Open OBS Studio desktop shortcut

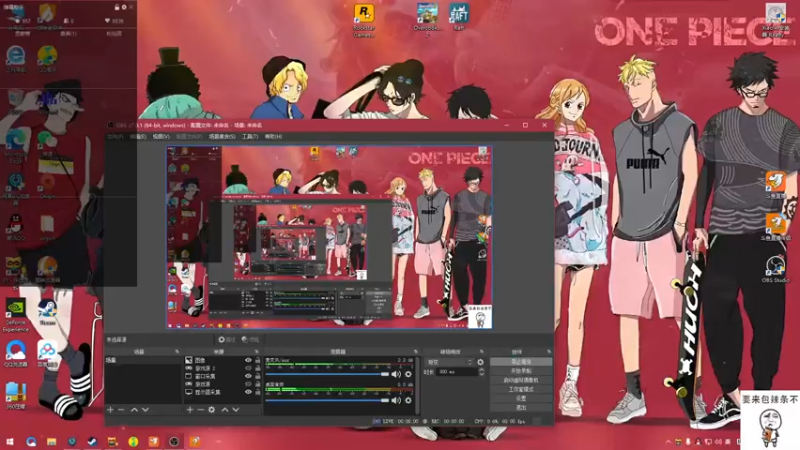tap(776, 269)
